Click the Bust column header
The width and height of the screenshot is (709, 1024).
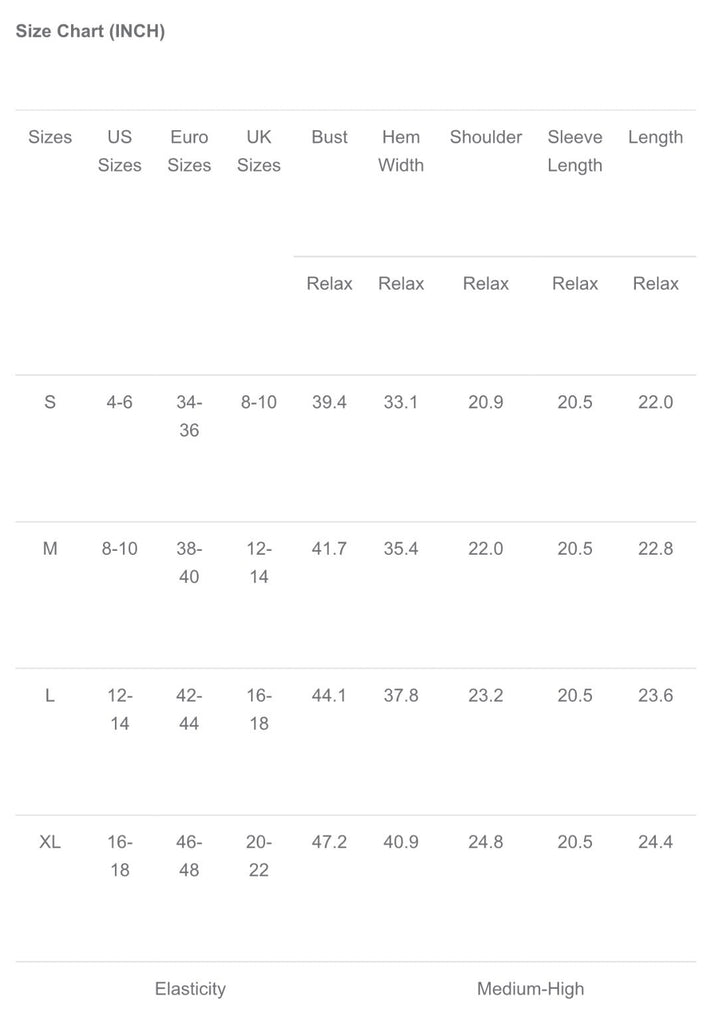pyautogui.click(x=330, y=137)
